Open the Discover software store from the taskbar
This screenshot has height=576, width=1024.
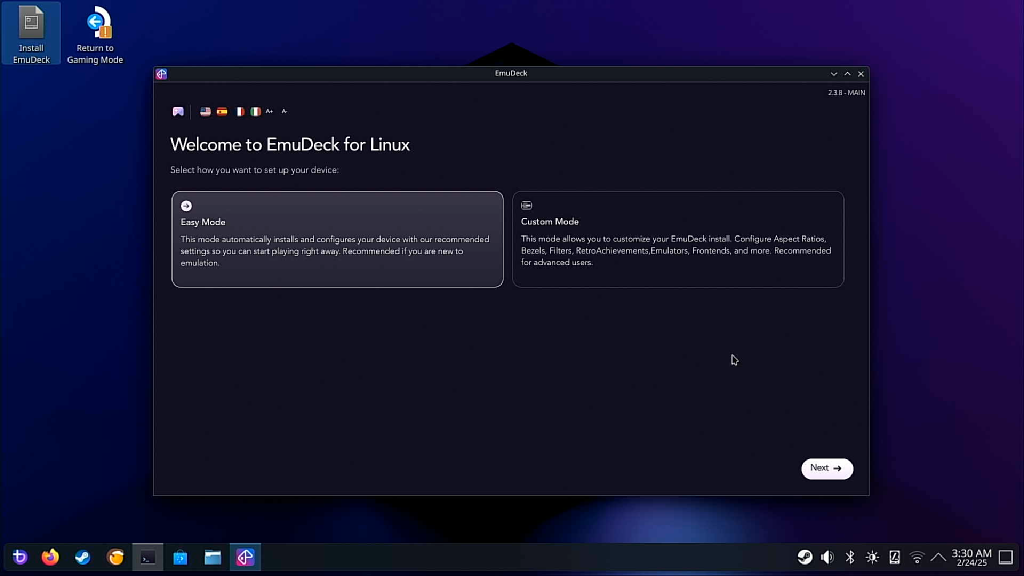coord(180,557)
